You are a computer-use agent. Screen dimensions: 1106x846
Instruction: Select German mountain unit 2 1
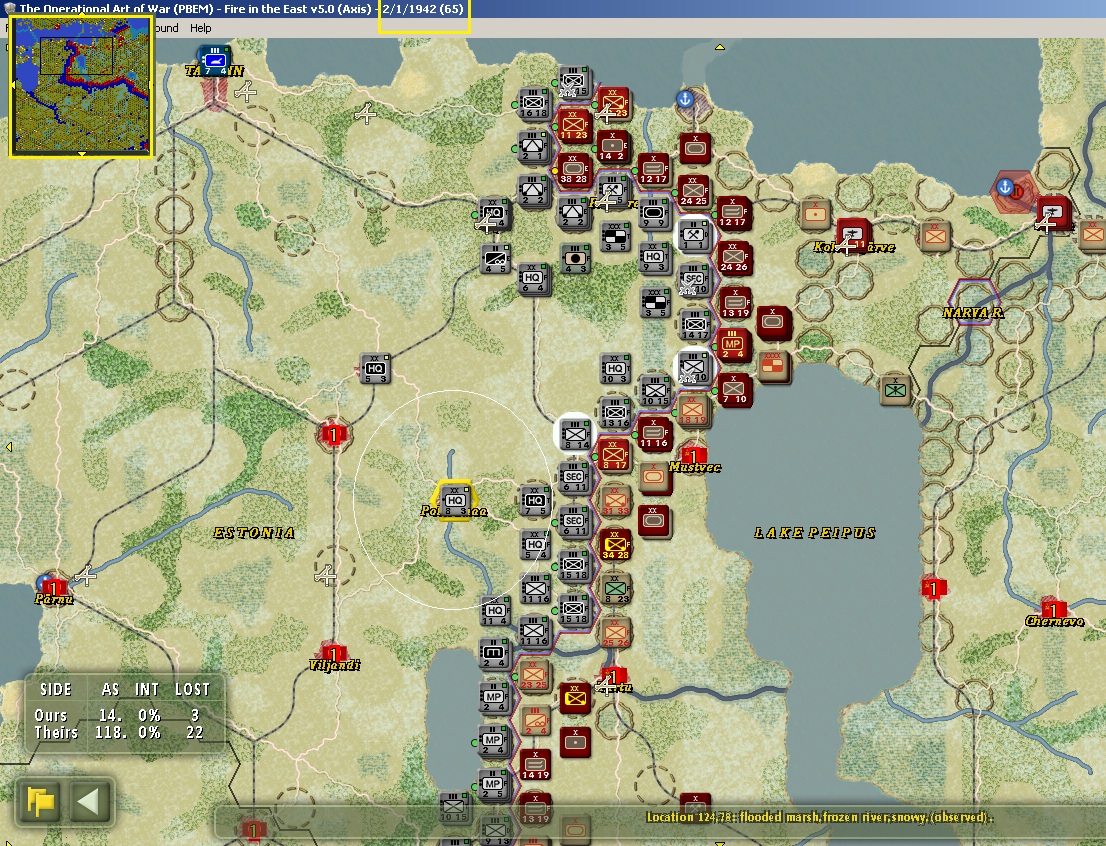[x=533, y=147]
